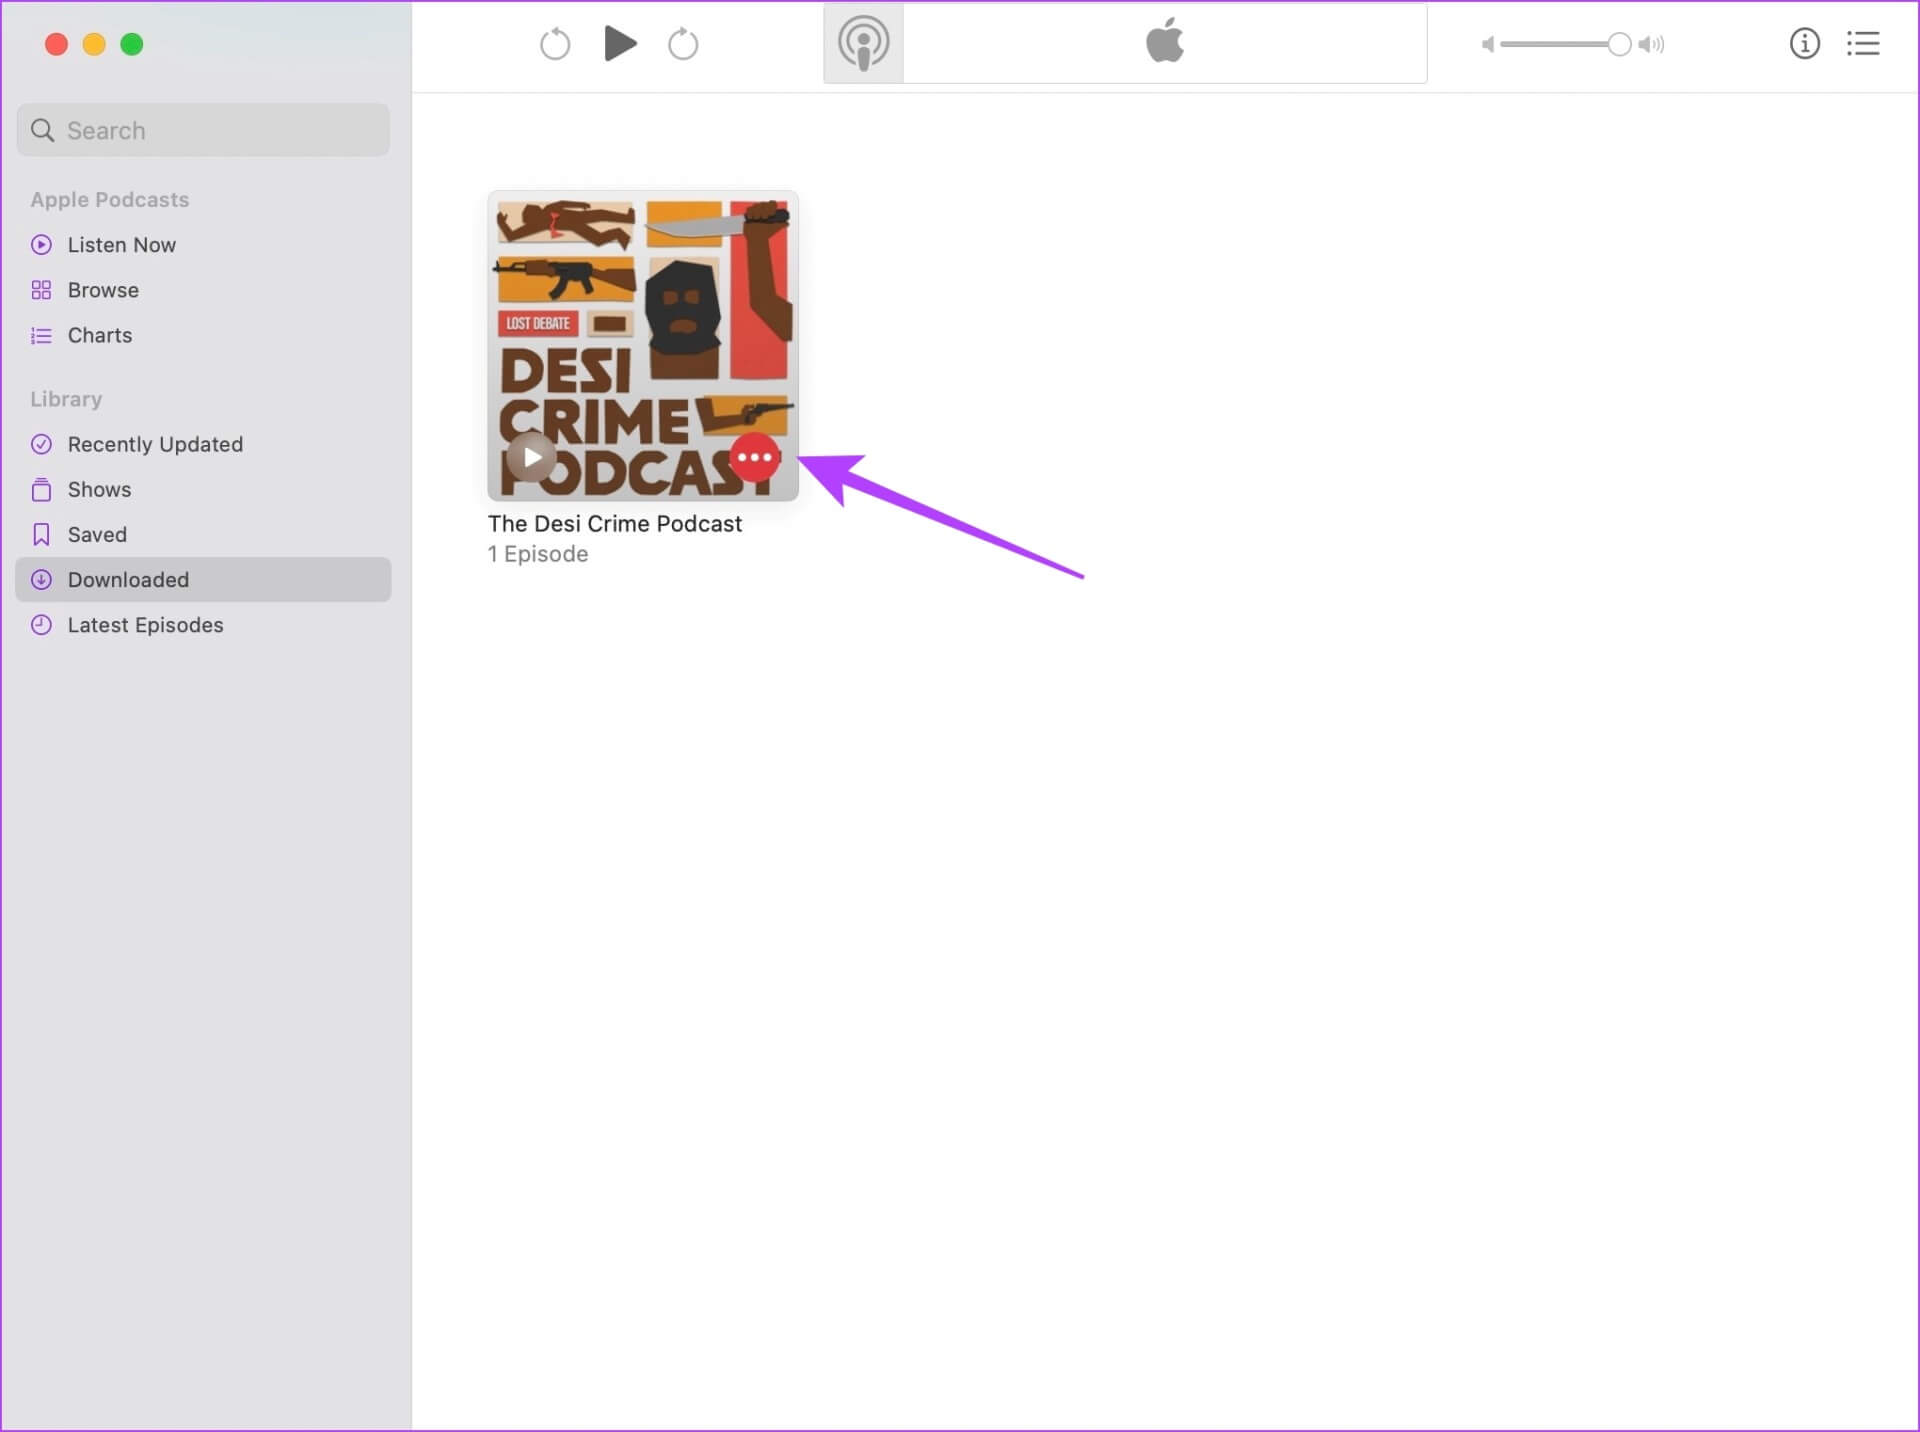
Task: Open Charts section in sidebar
Action: (x=99, y=334)
